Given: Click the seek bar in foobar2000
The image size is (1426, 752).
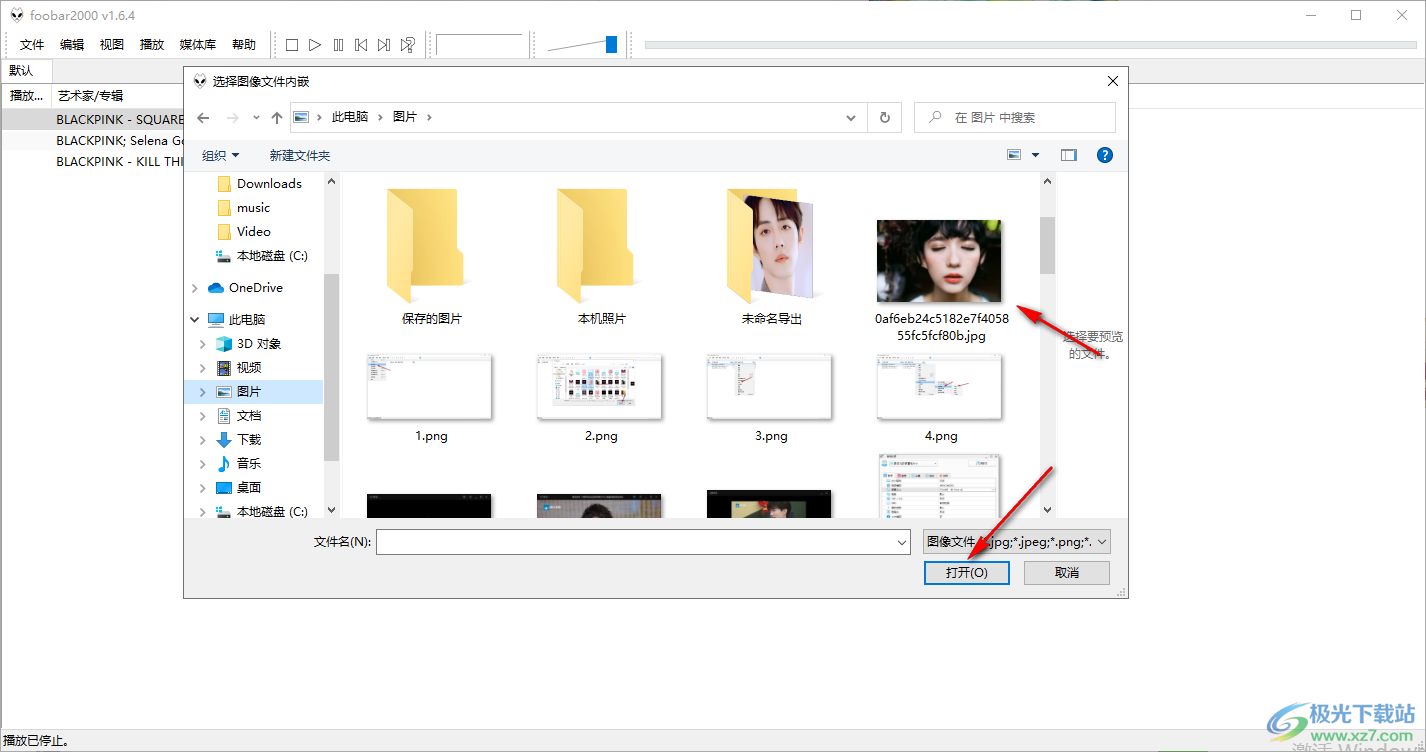Looking at the screenshot, I should click(1031, 45).
